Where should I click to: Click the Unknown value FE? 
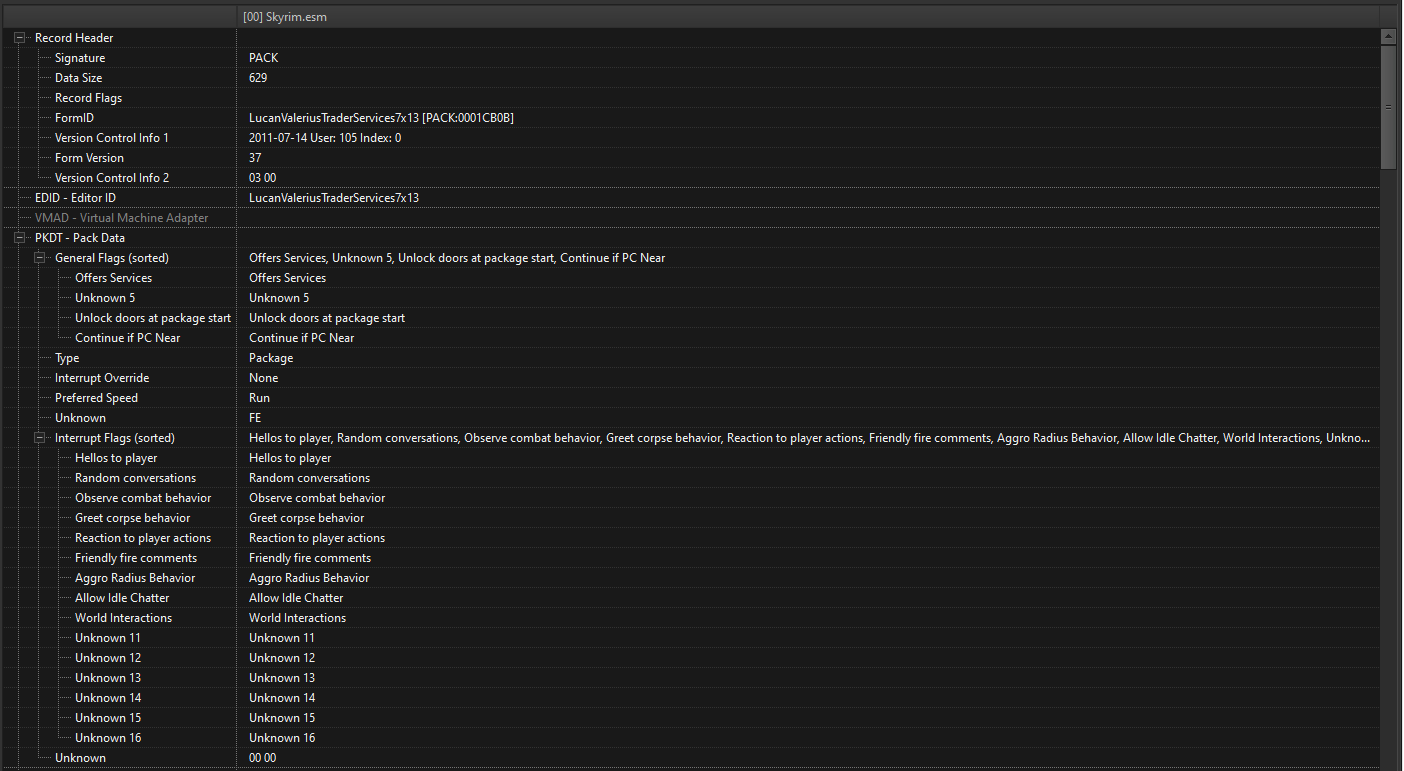[x=255, y=418]
